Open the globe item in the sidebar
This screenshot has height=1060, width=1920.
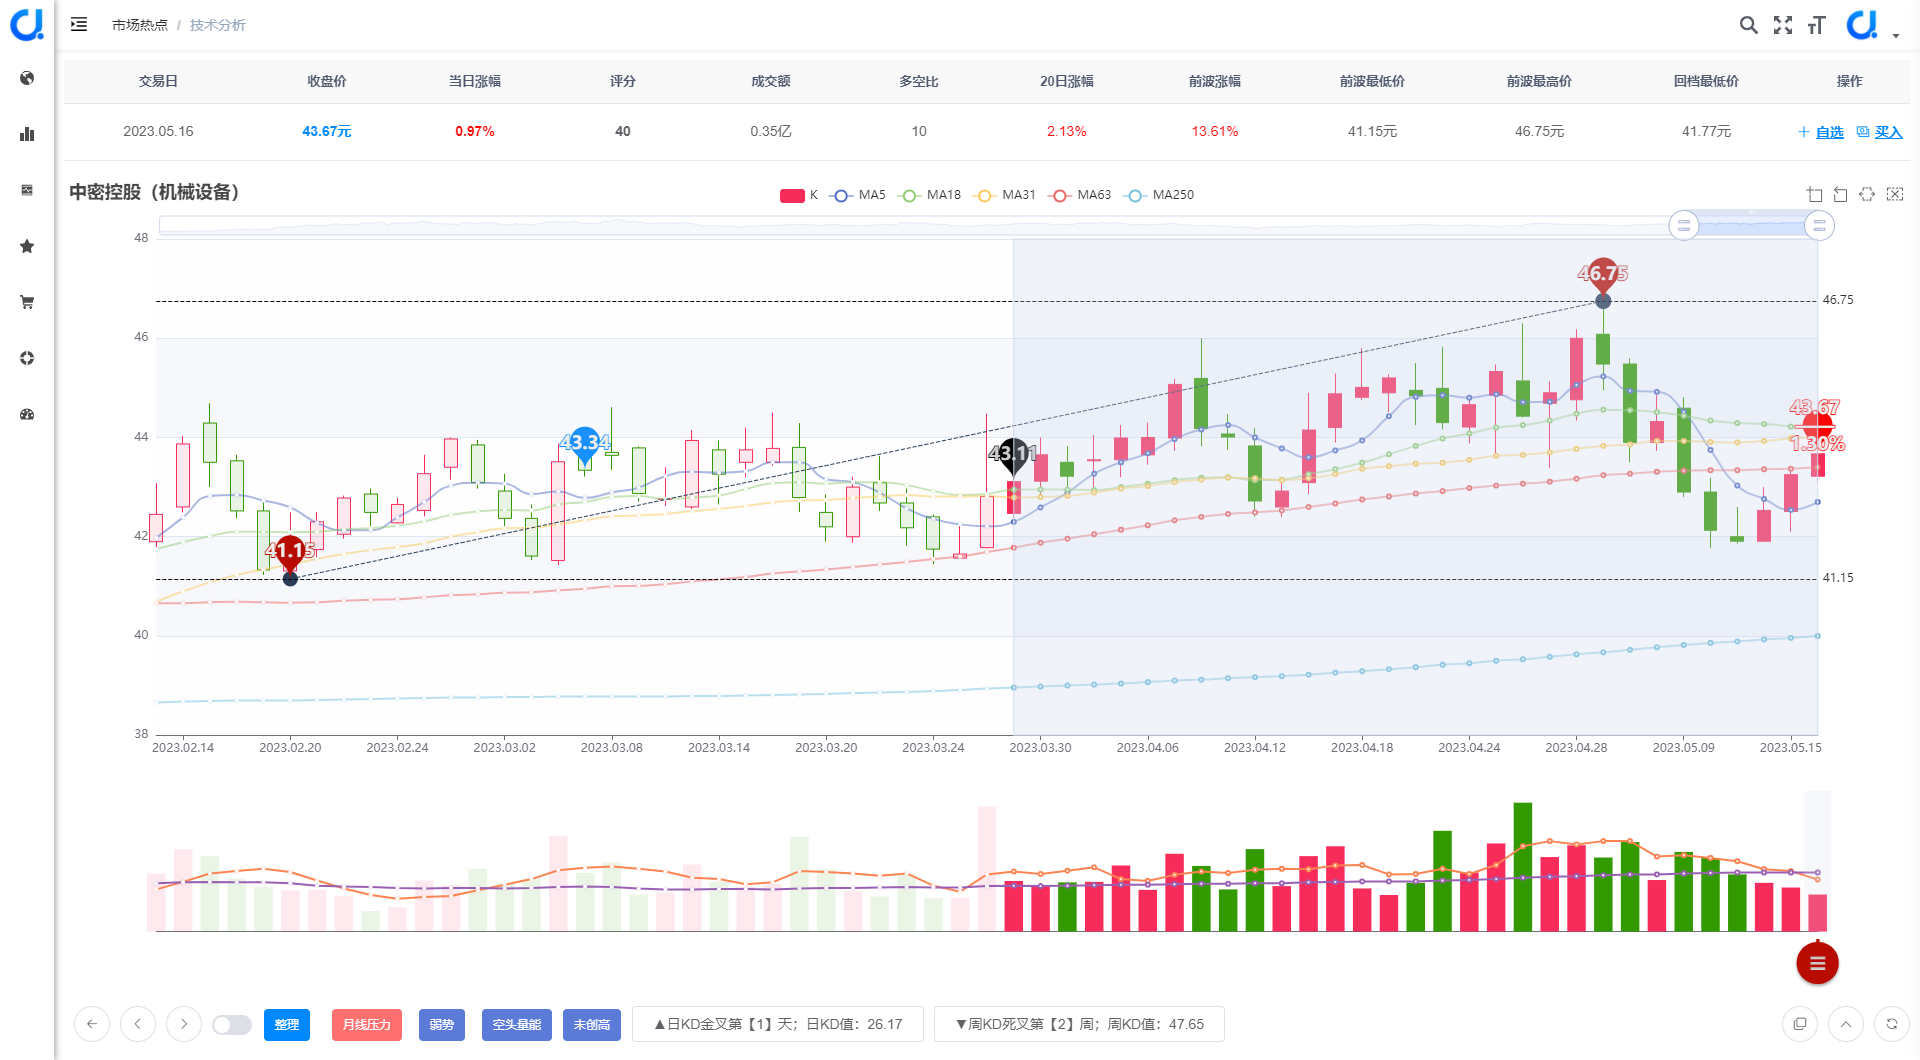(27, 78)
